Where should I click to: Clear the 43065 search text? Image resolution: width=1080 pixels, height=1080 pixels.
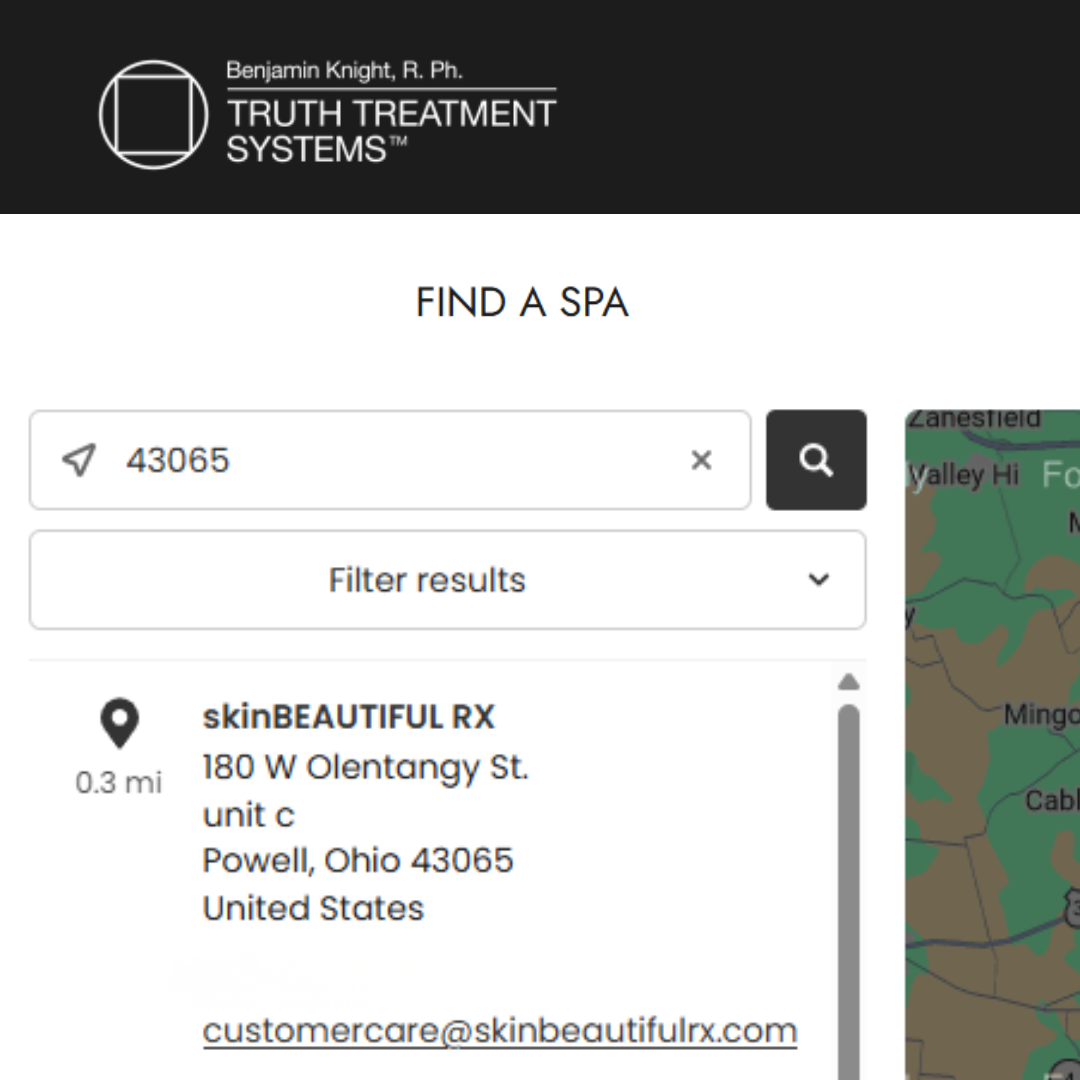(x=701, y=460)
